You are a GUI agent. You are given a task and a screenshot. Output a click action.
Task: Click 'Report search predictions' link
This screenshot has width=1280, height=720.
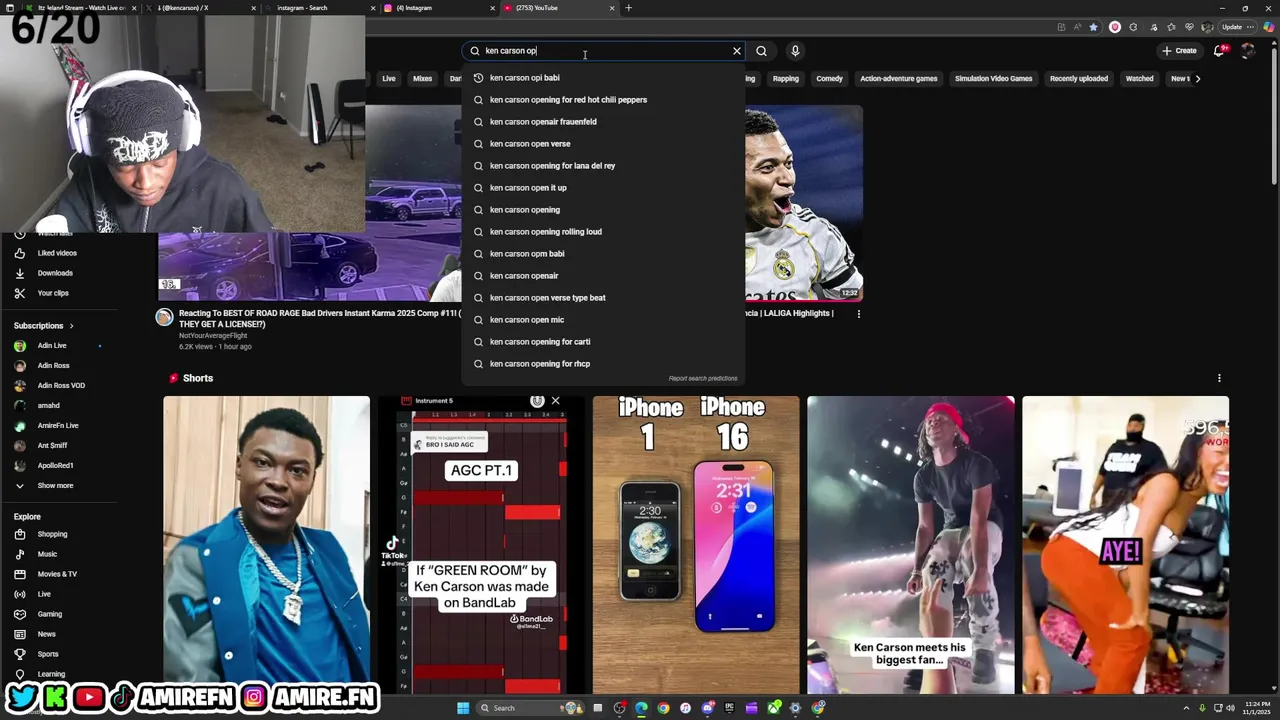pyautogui.click(x=703, y=379)
